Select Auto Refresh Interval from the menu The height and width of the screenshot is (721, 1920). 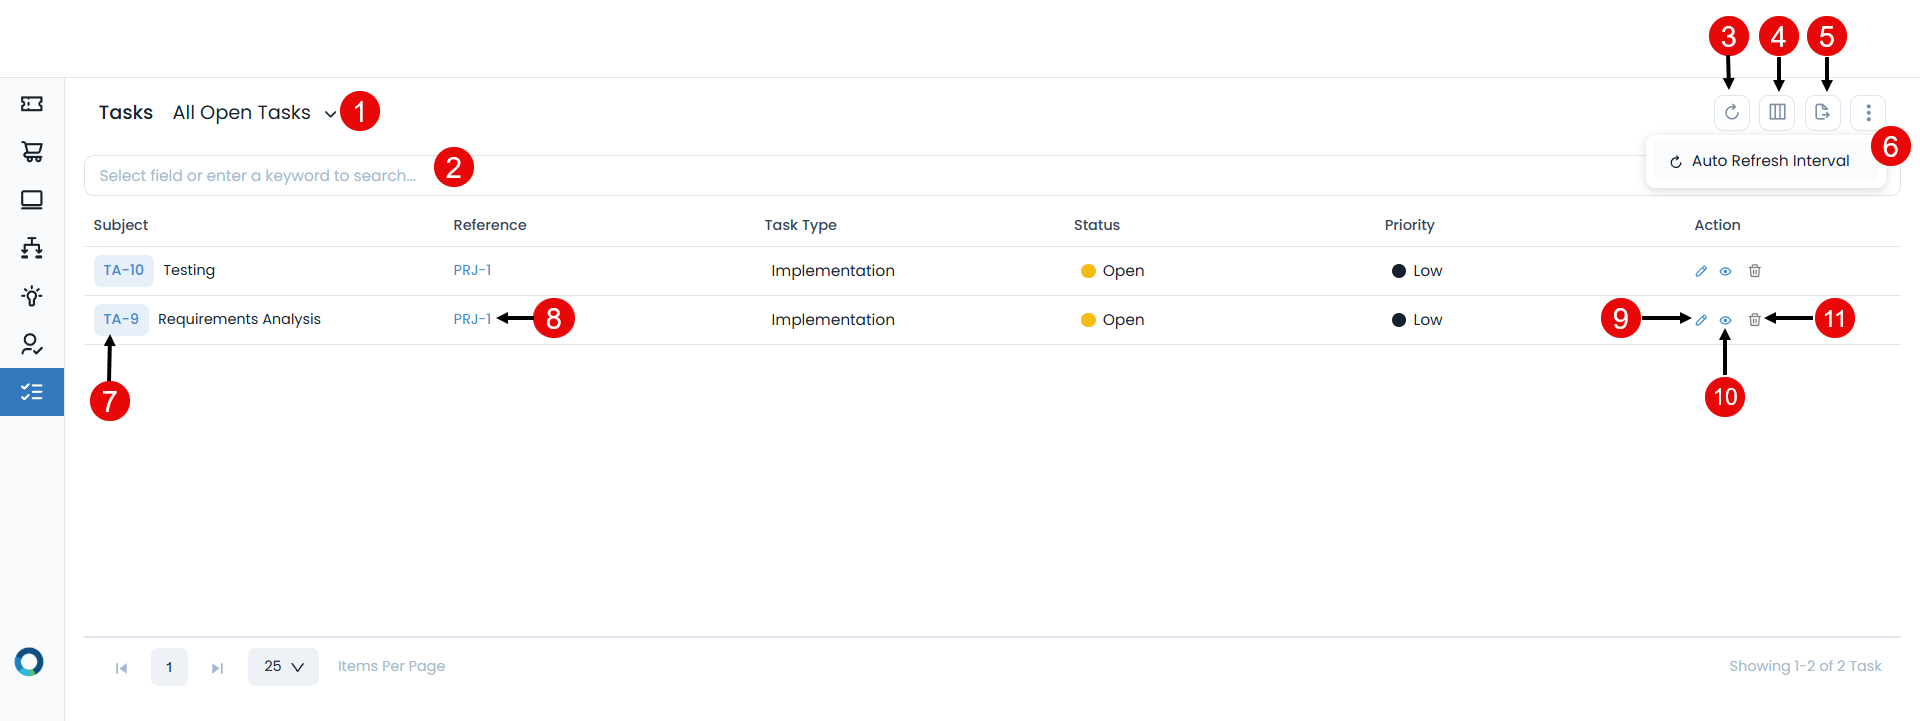tap(1769, 161)
